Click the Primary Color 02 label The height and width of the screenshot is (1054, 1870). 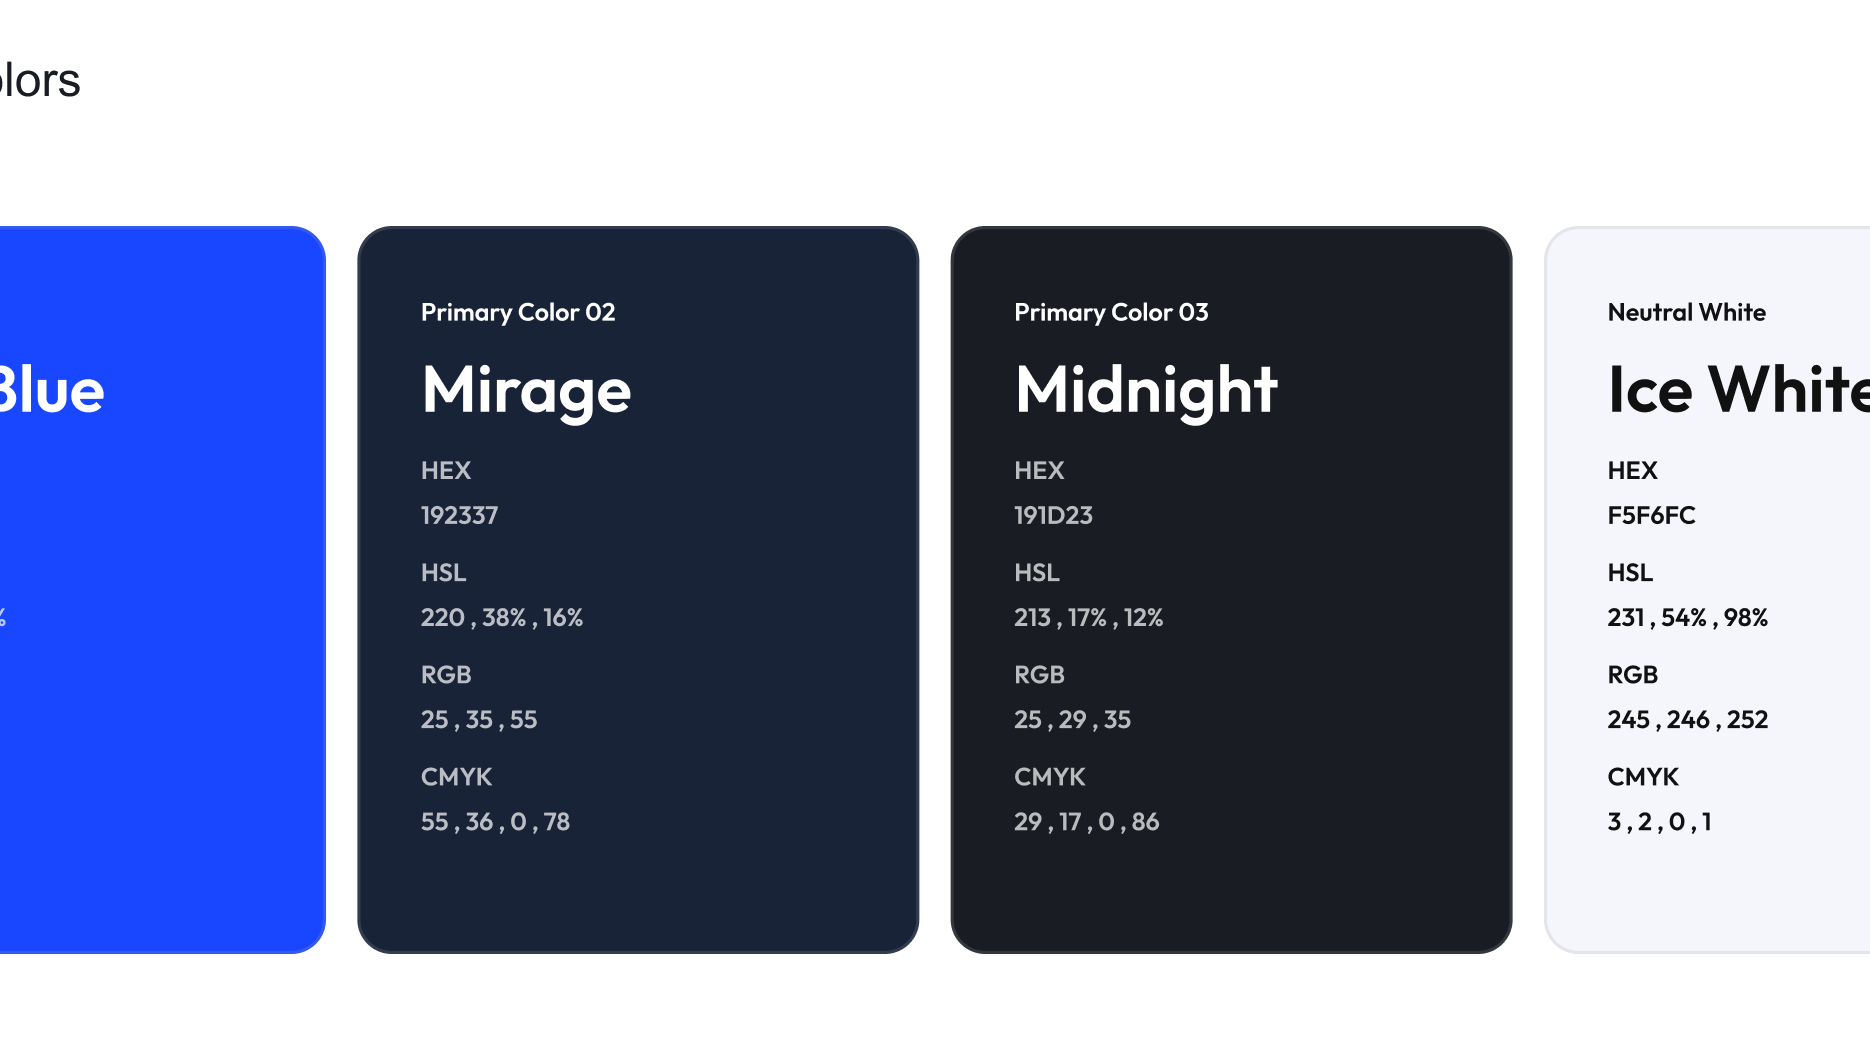pyautogui.click(x=518, y=313)
